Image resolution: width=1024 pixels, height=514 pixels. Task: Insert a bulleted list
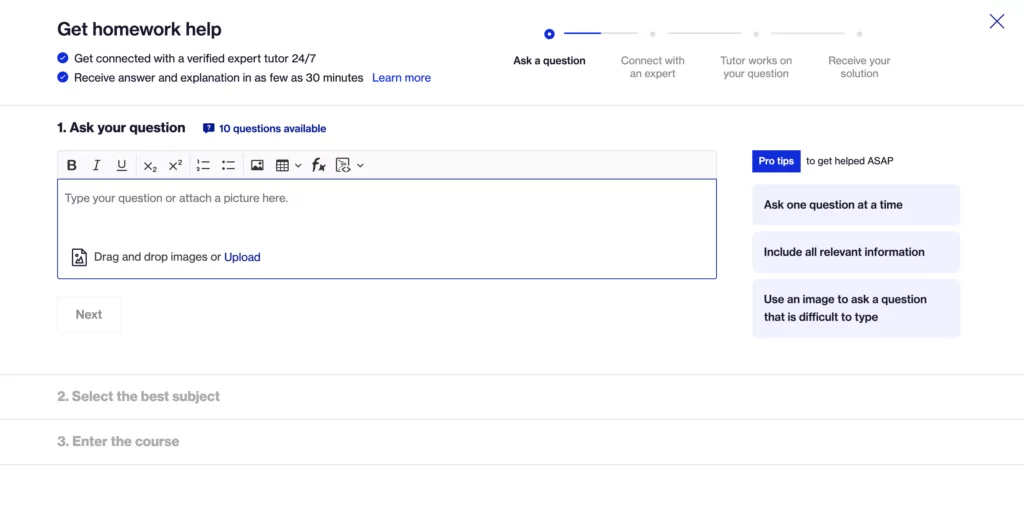[228, 165]
